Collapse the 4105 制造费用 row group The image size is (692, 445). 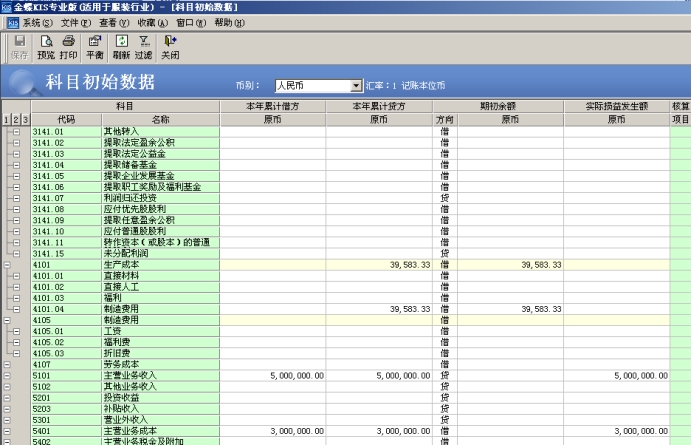tap(7, 321)
